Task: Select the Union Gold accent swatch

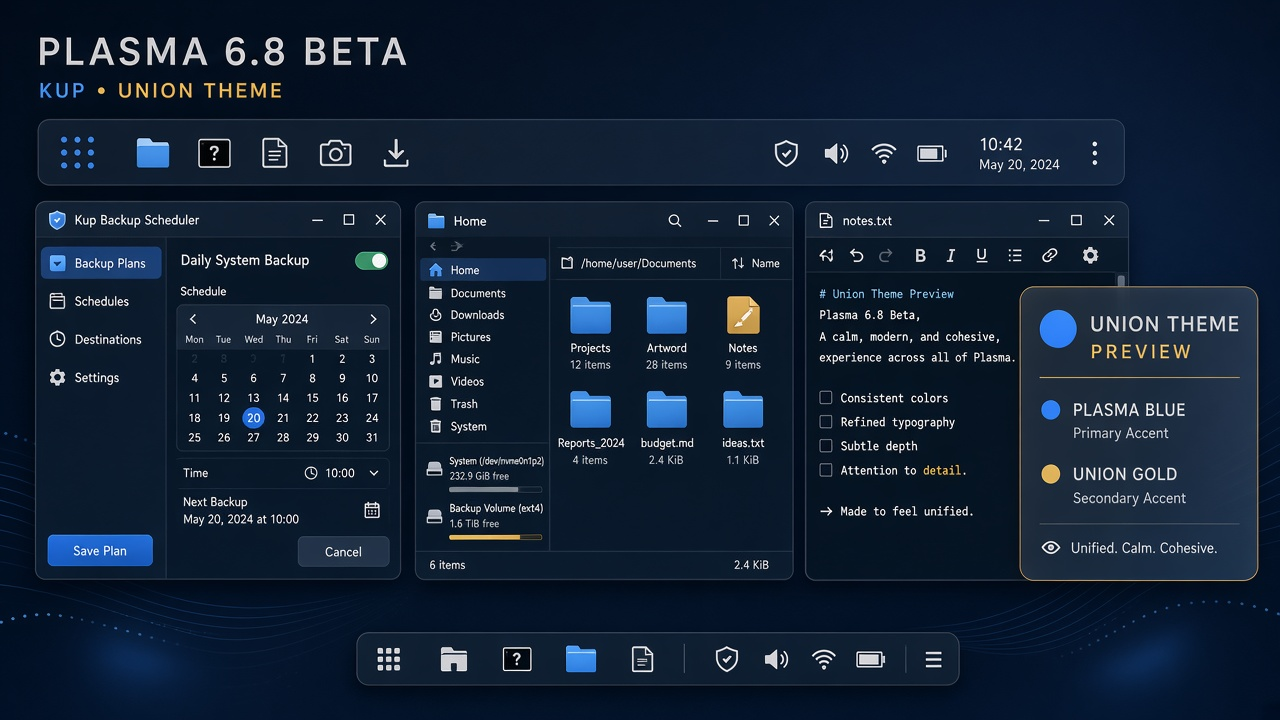Action: [x=1050, y=474]
